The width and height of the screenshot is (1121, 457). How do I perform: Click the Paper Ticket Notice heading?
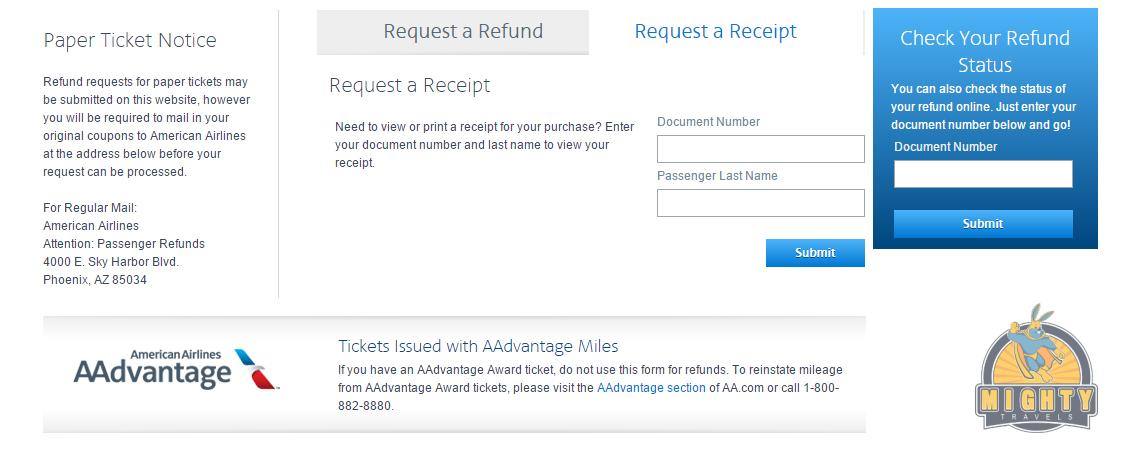click(130, 41)
